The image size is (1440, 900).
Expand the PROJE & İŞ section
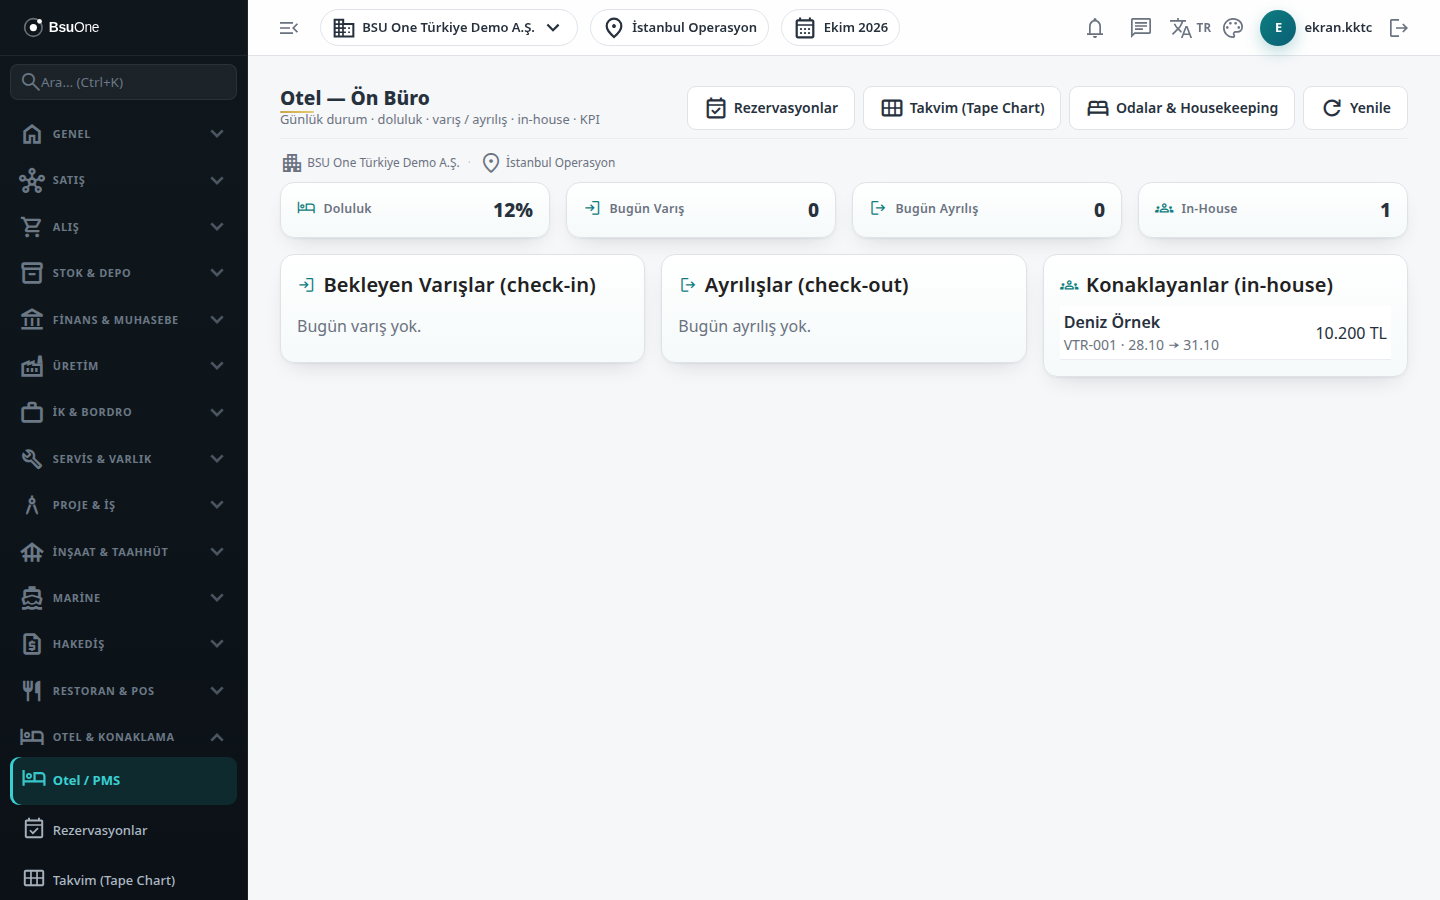(x=124, y=505)
